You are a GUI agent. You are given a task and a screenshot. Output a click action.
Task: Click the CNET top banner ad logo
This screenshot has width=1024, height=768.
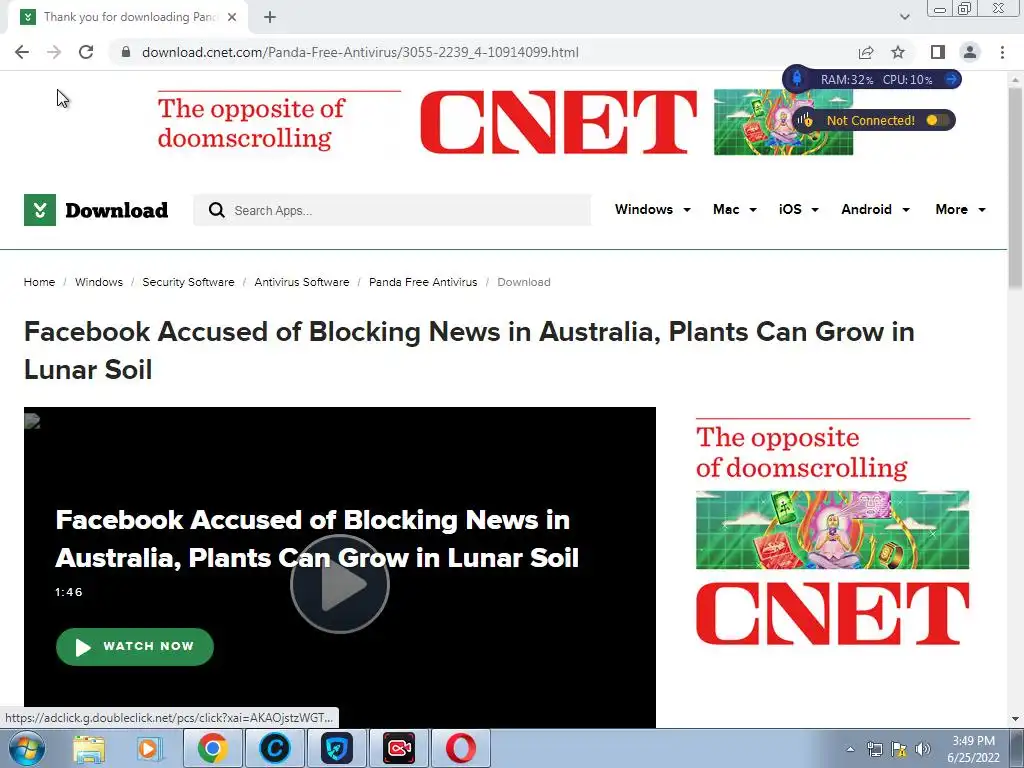[558, 122]
